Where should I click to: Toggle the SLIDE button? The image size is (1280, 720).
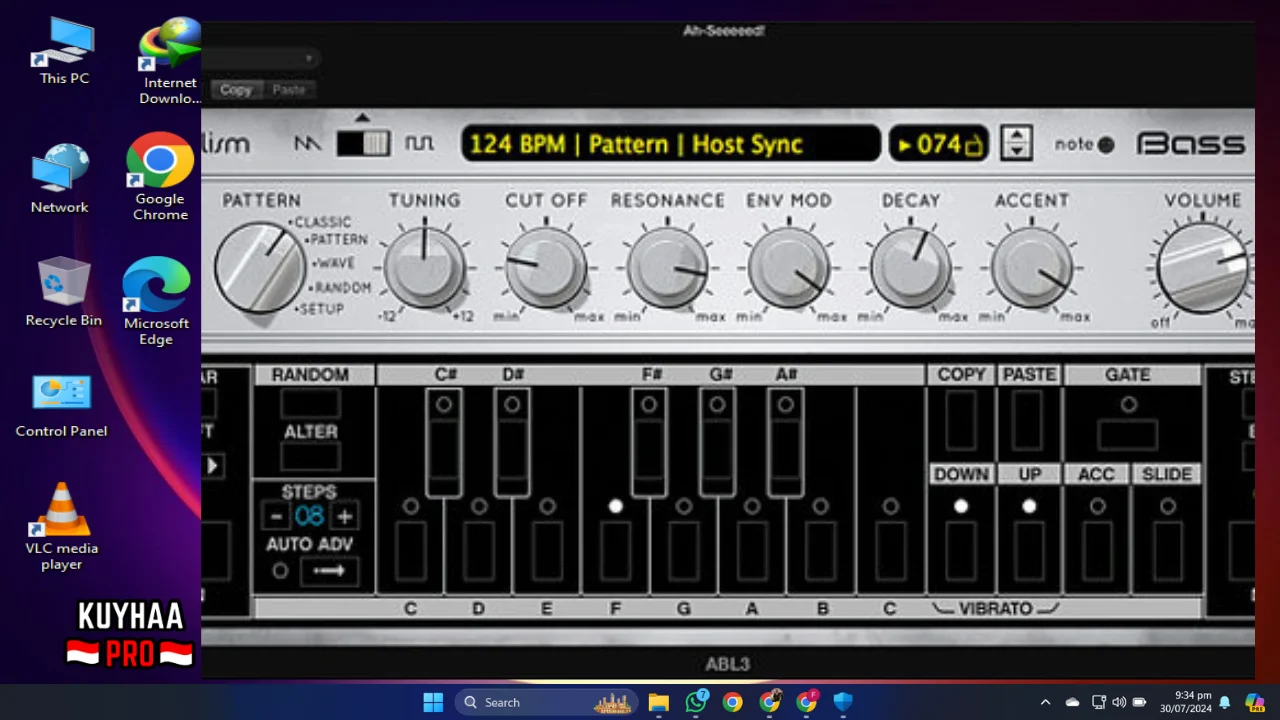coord(1167,550)
